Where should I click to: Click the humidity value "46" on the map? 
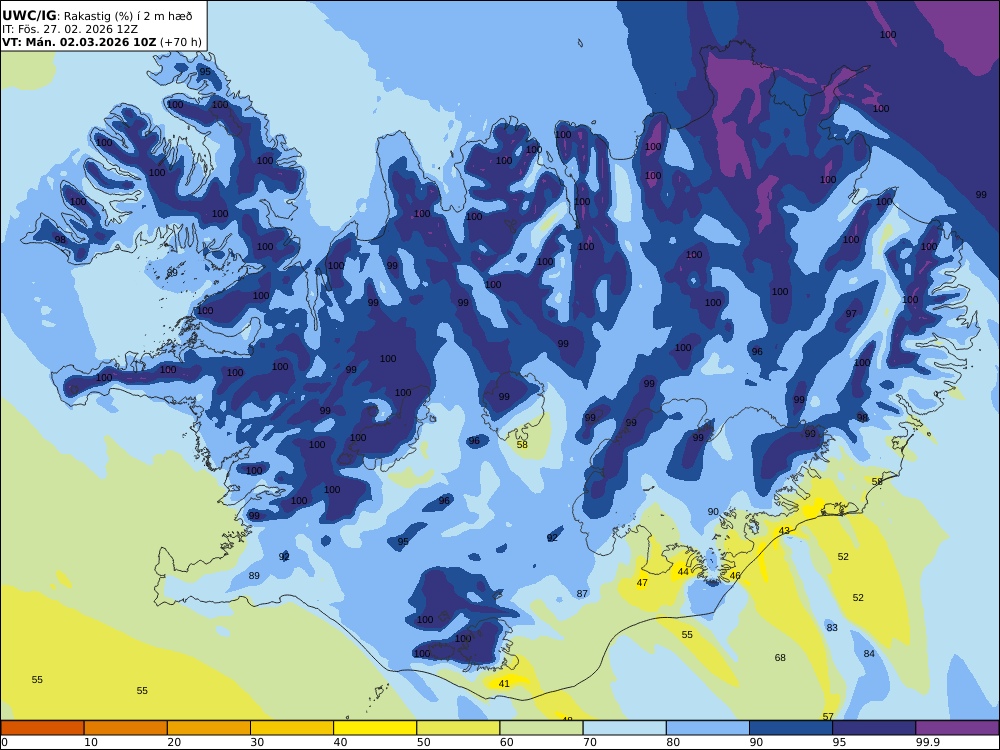point(735,575)
